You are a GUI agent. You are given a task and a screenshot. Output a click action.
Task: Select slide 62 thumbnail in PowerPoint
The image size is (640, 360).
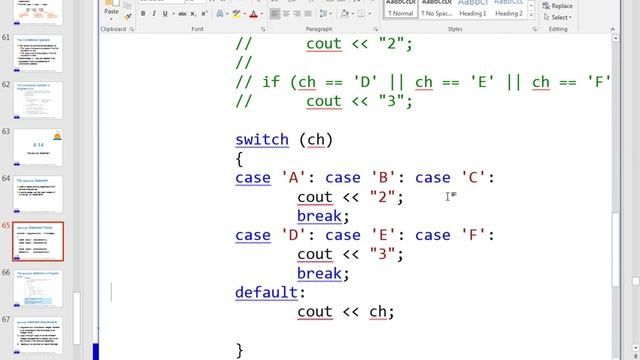tap(38, 100)
